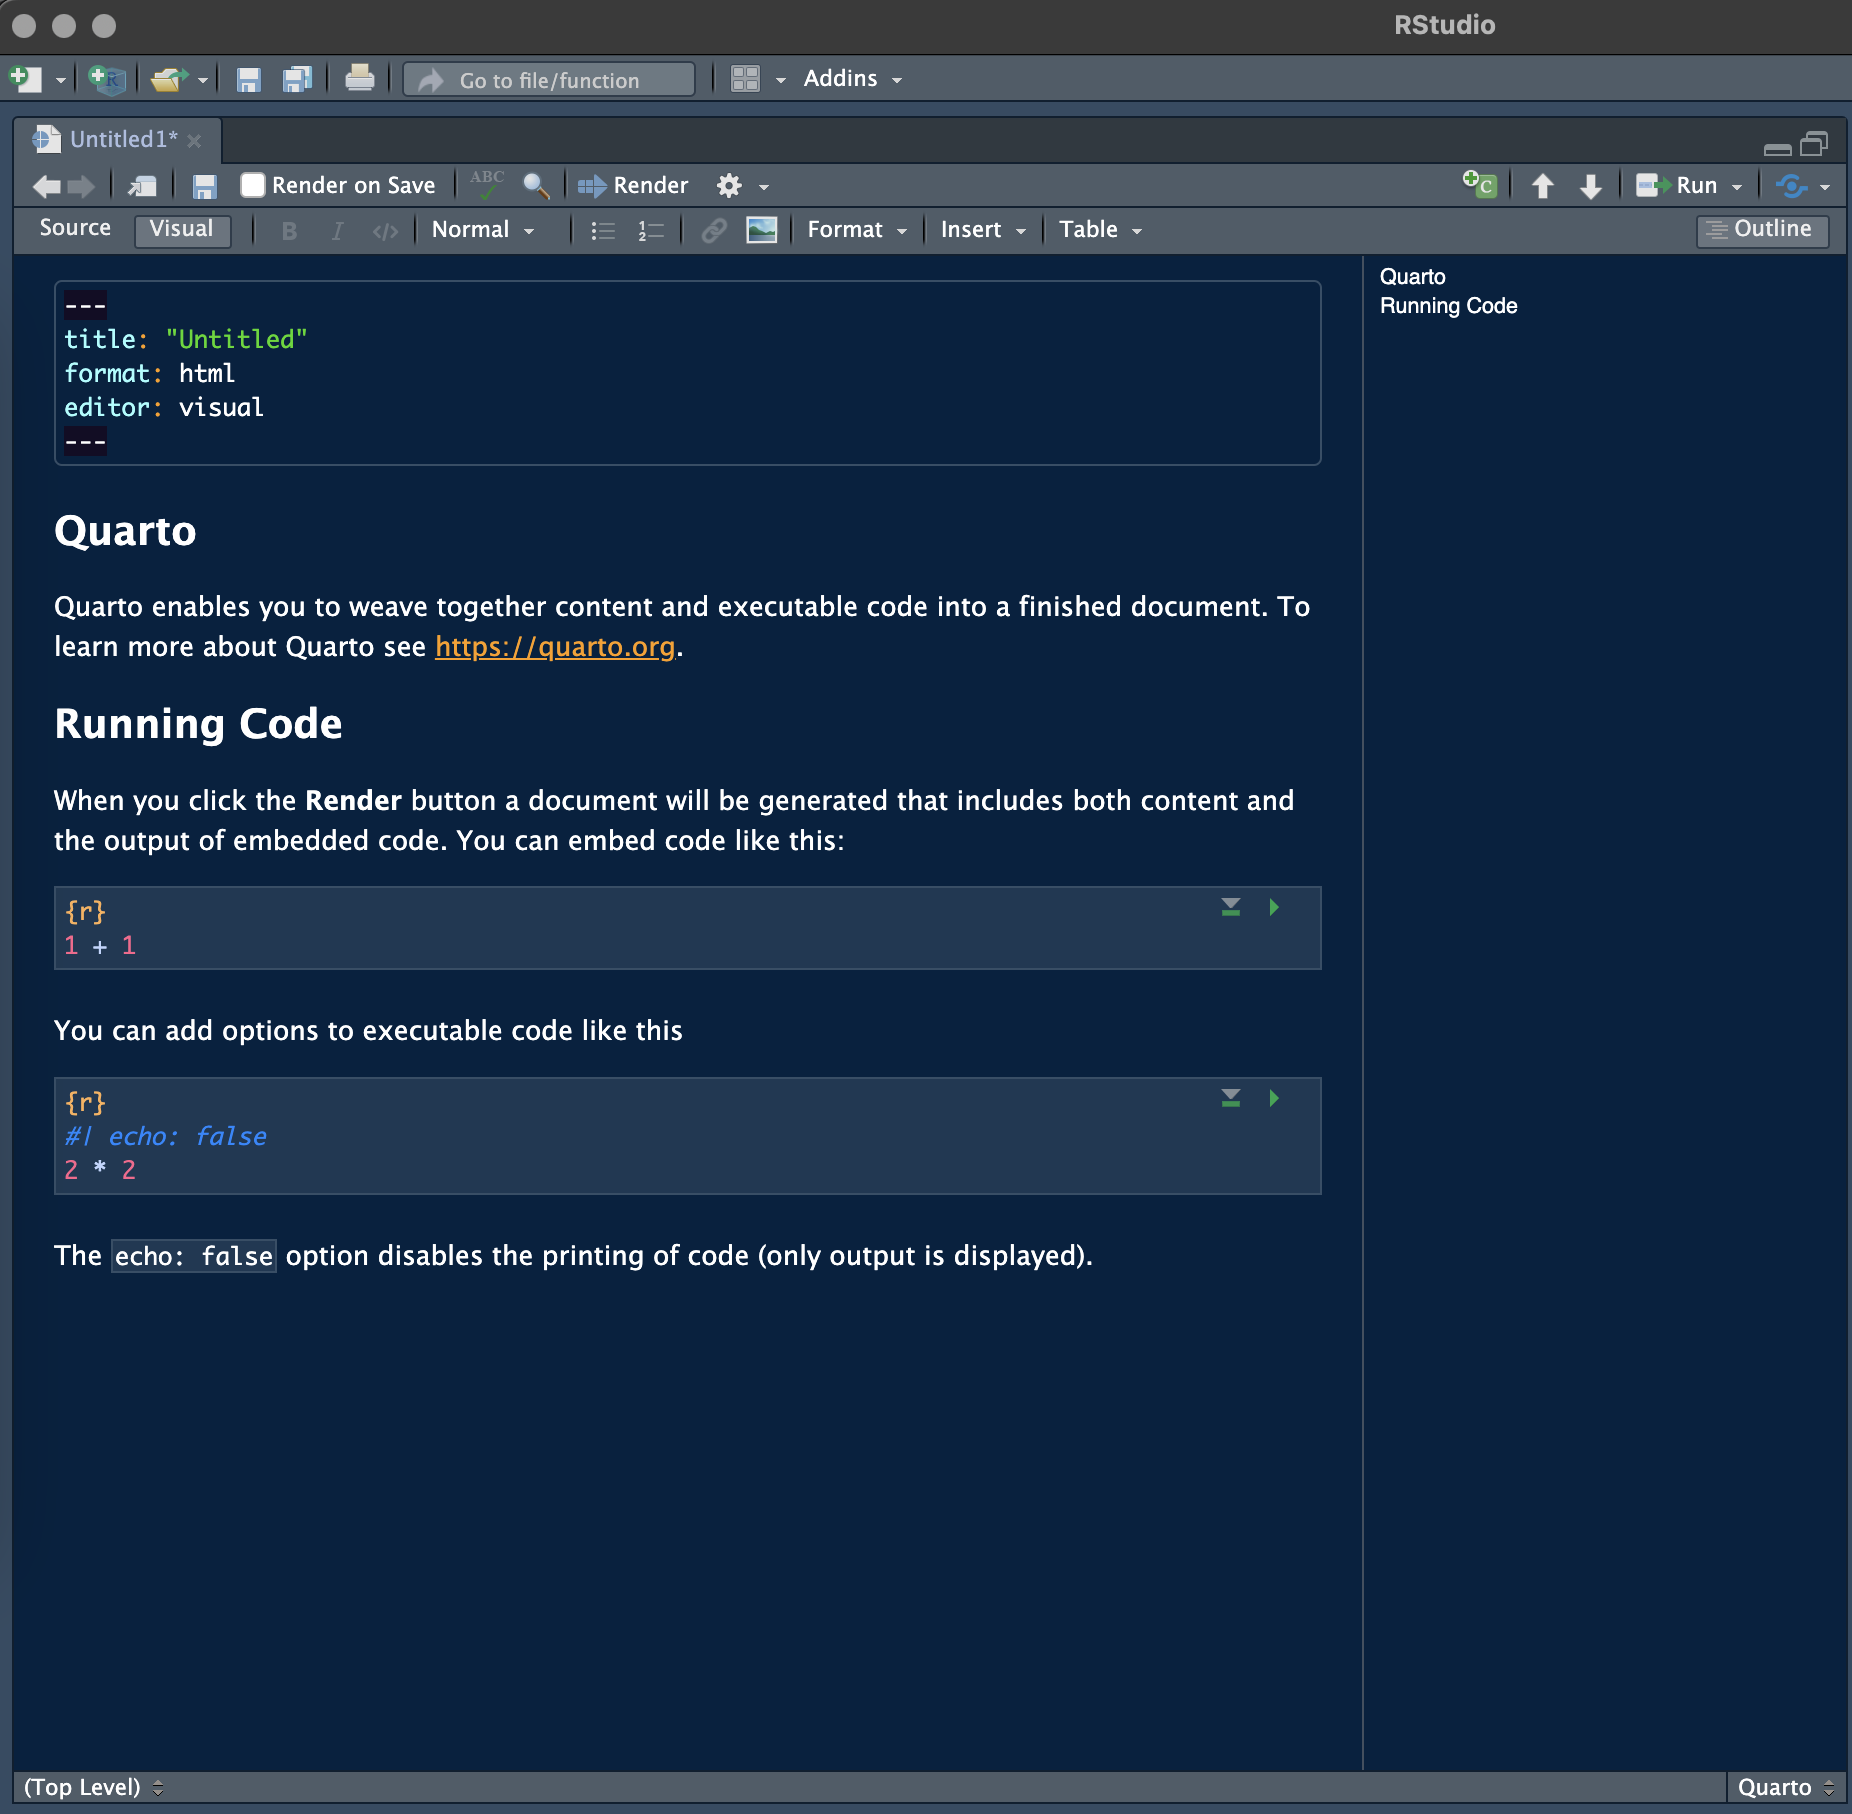1852x1814 pixels.
Task: Go to previous section up arrow
Action: tap(1542, 186)
